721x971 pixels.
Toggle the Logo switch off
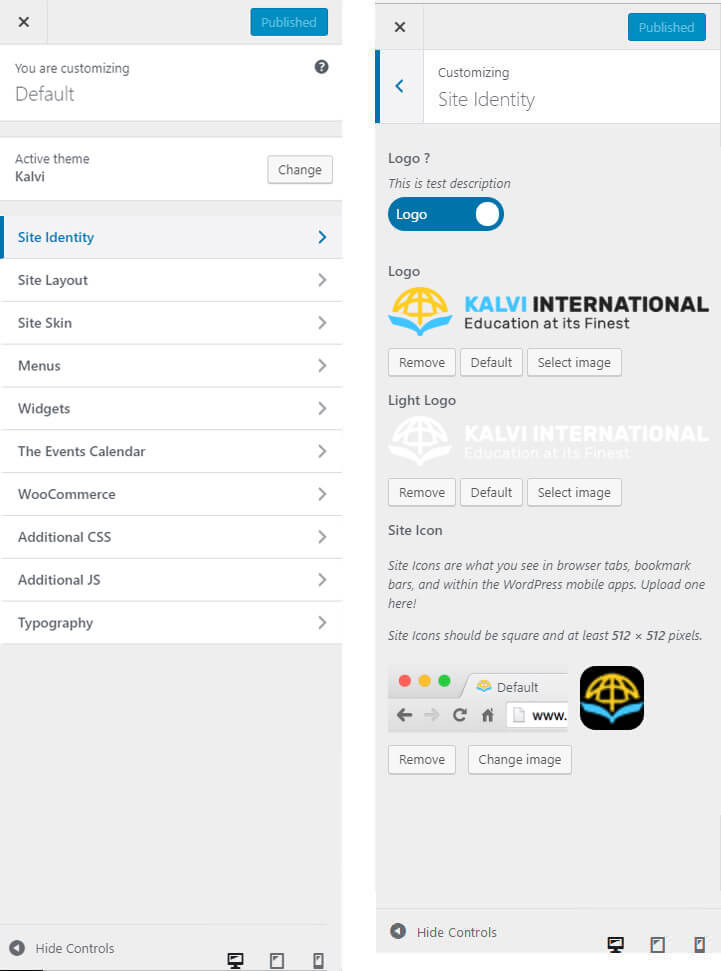click(x=446, y=214)
